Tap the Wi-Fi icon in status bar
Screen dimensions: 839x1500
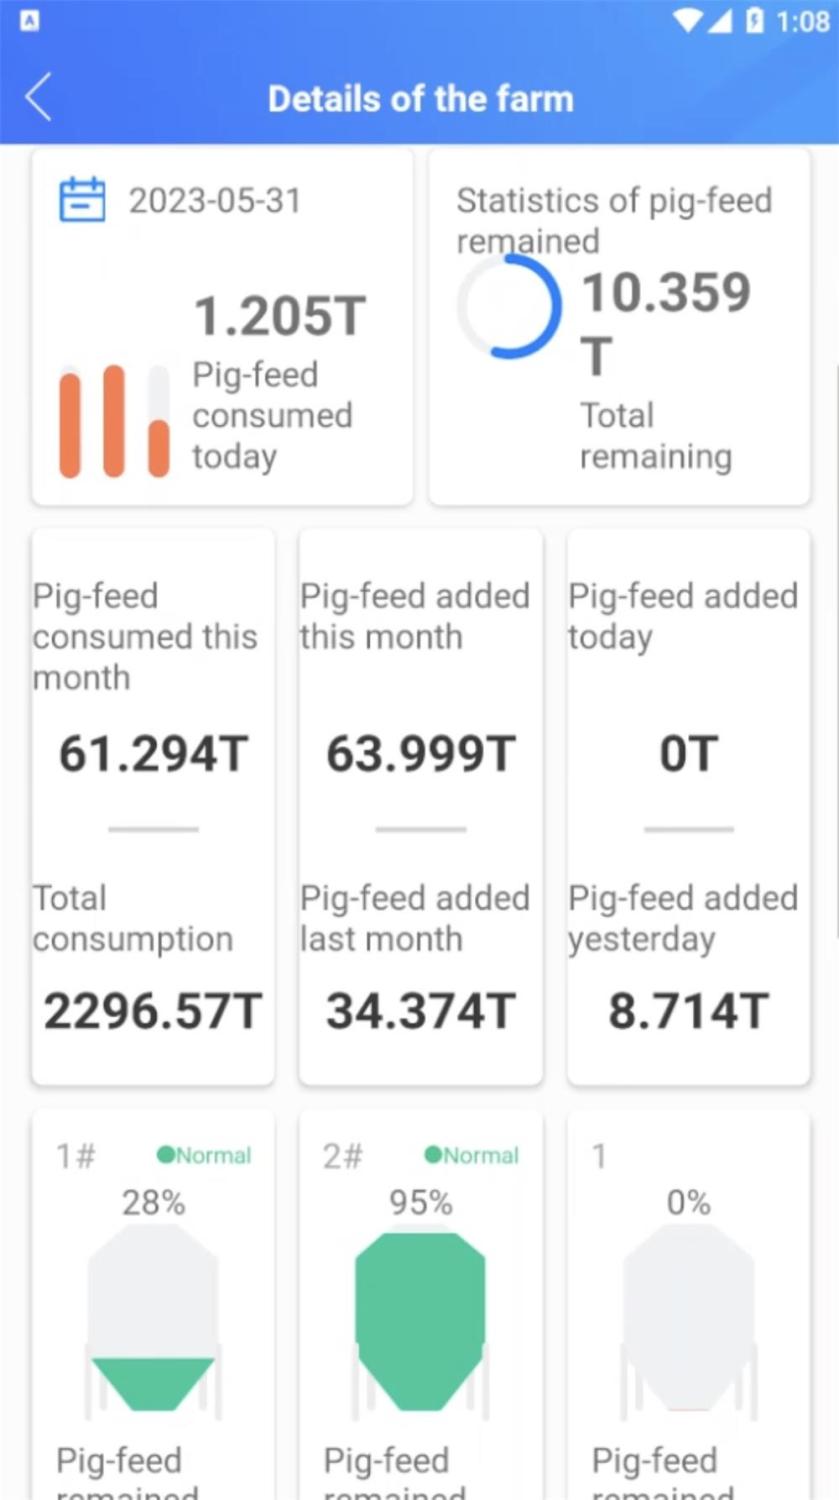(688, 21)
